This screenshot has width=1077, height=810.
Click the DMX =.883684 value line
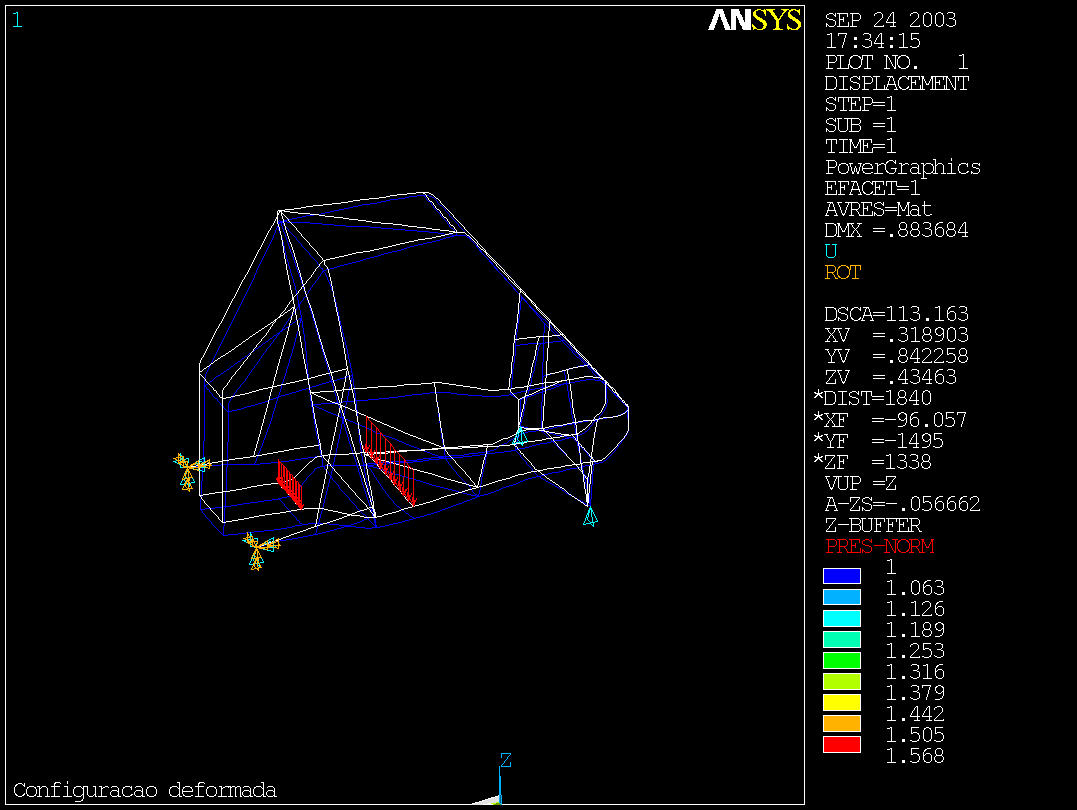click(896, 231)
